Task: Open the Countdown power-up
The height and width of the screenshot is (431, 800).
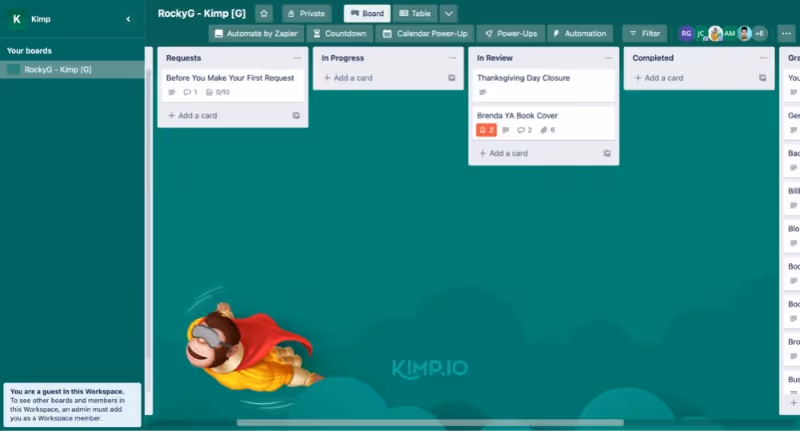Action: coord(340,34)
